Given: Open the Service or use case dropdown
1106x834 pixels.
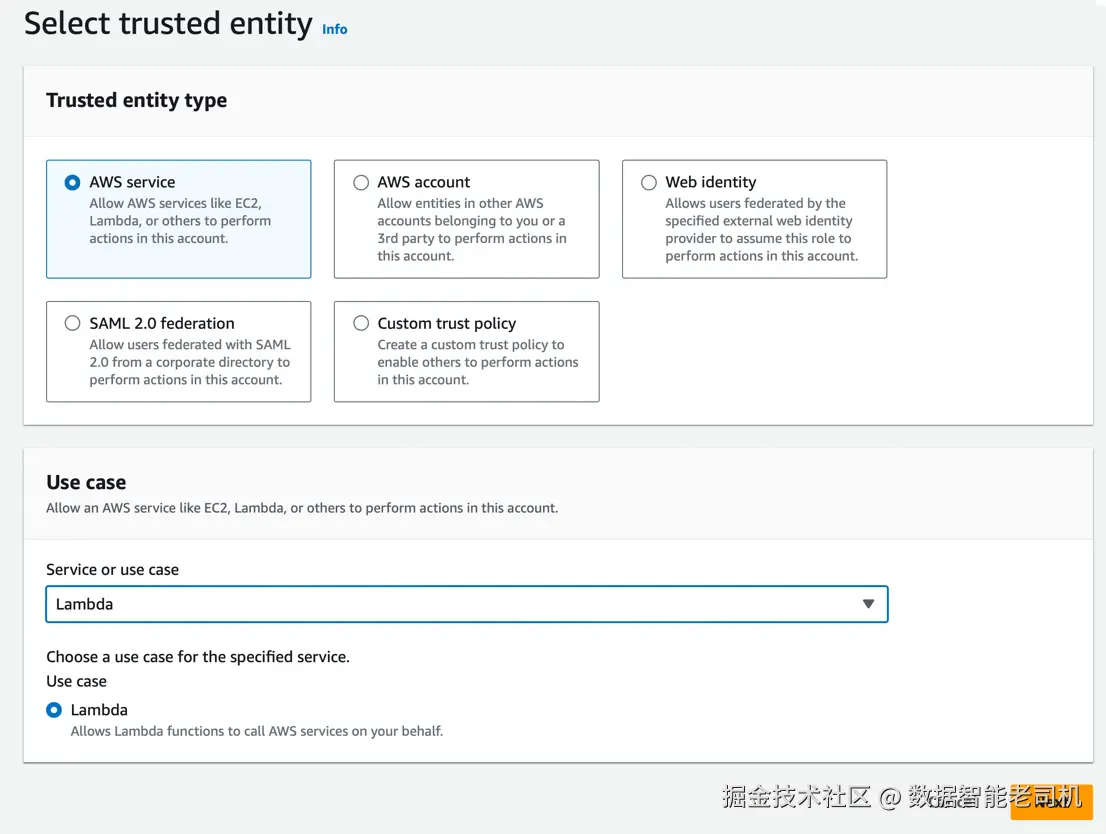Looking at the screenshot, I should pos(466,604).
